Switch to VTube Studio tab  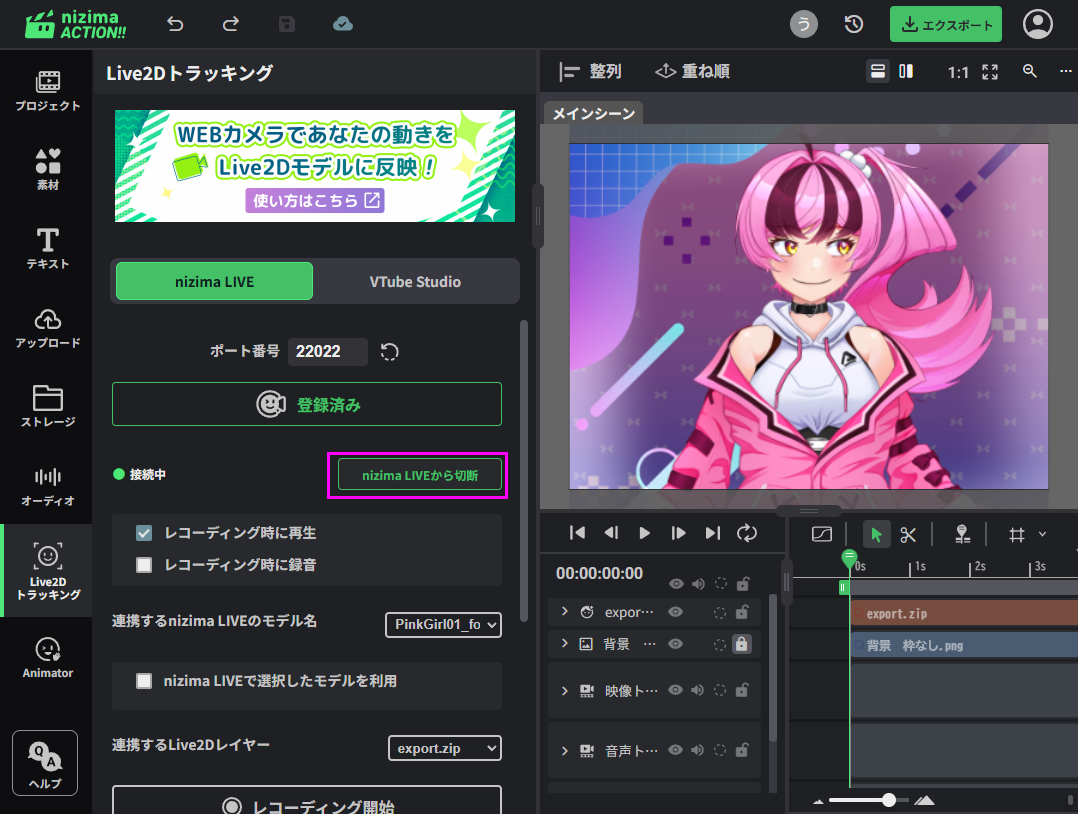pyautogui.click(x=415, y=282)
